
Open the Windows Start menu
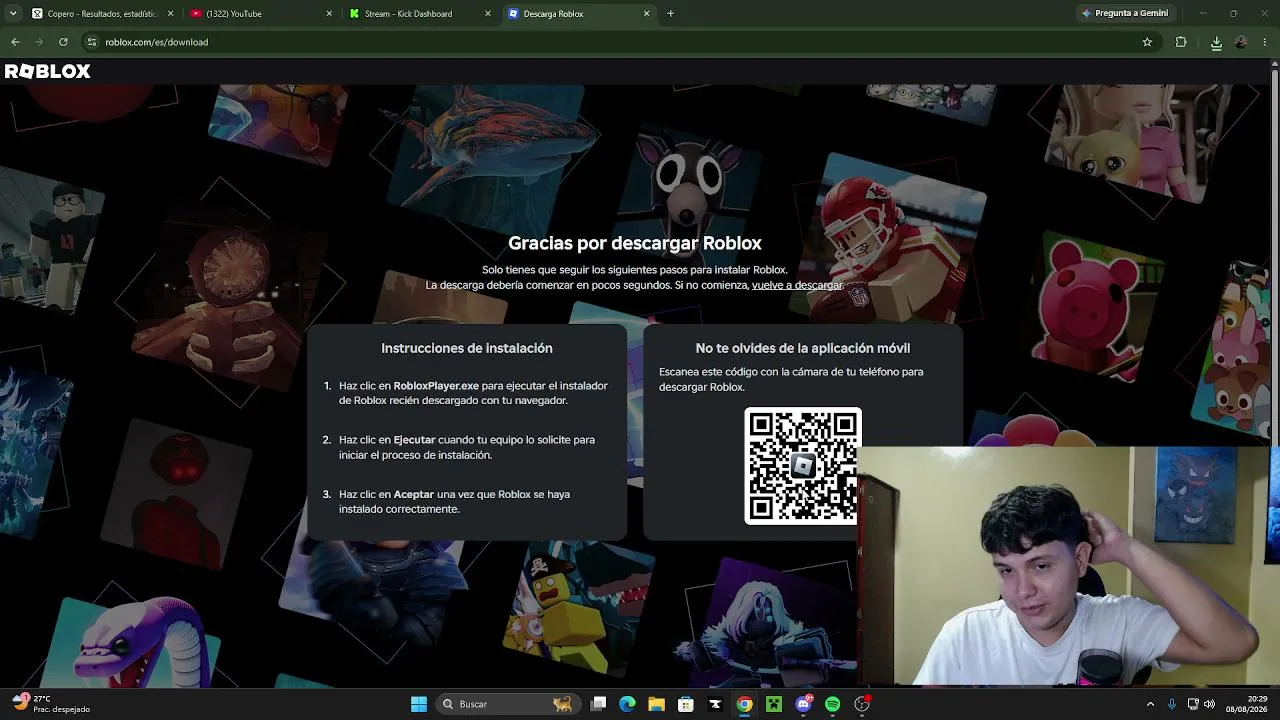[419, 704]
